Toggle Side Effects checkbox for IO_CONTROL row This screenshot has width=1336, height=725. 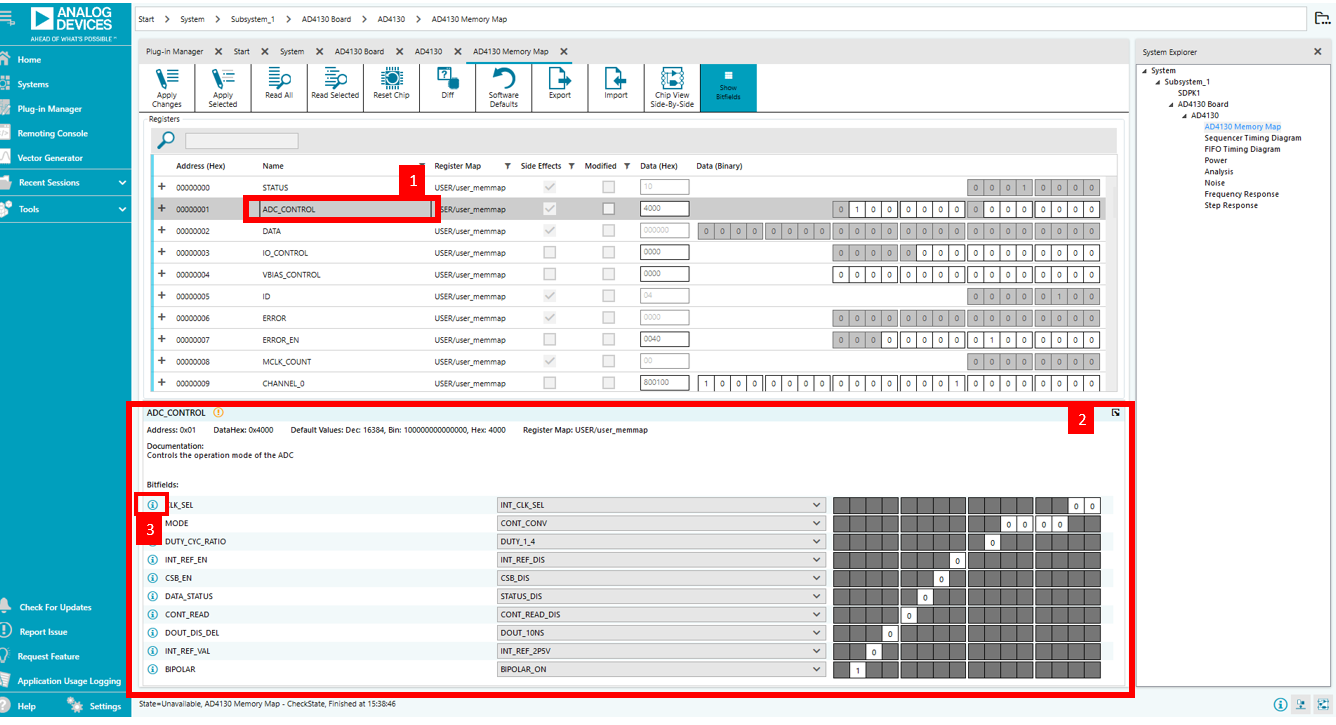pos(549,253)
